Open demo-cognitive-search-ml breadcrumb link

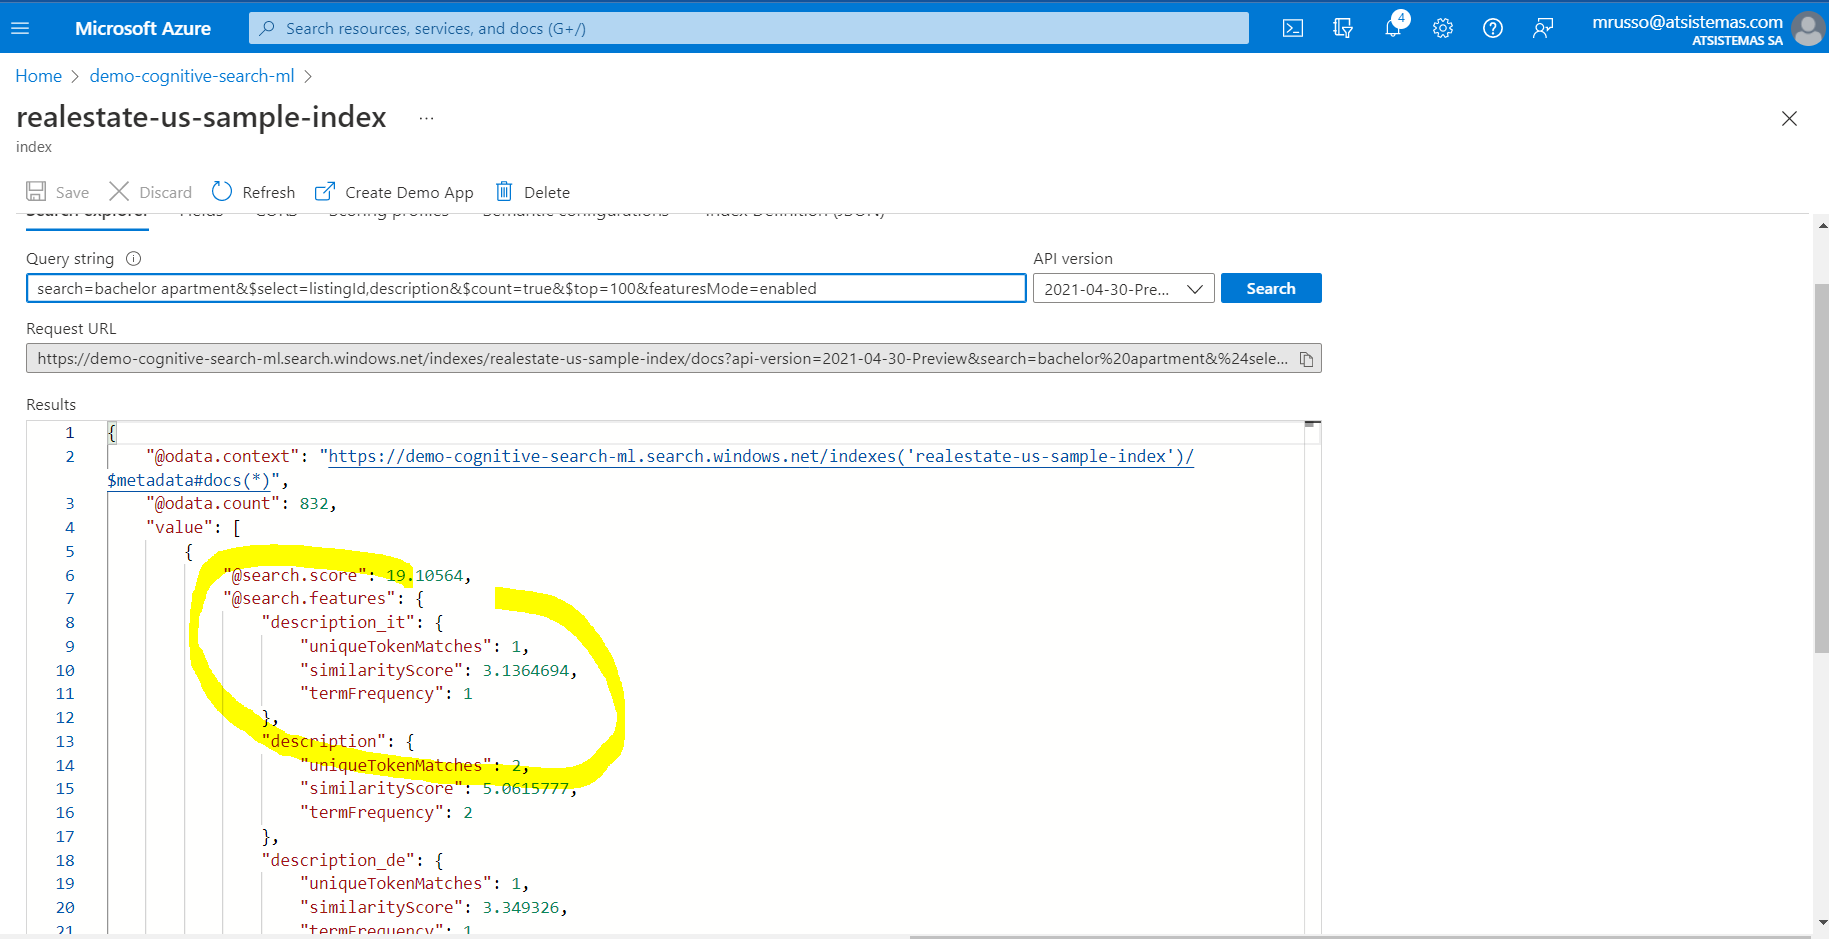192,76
